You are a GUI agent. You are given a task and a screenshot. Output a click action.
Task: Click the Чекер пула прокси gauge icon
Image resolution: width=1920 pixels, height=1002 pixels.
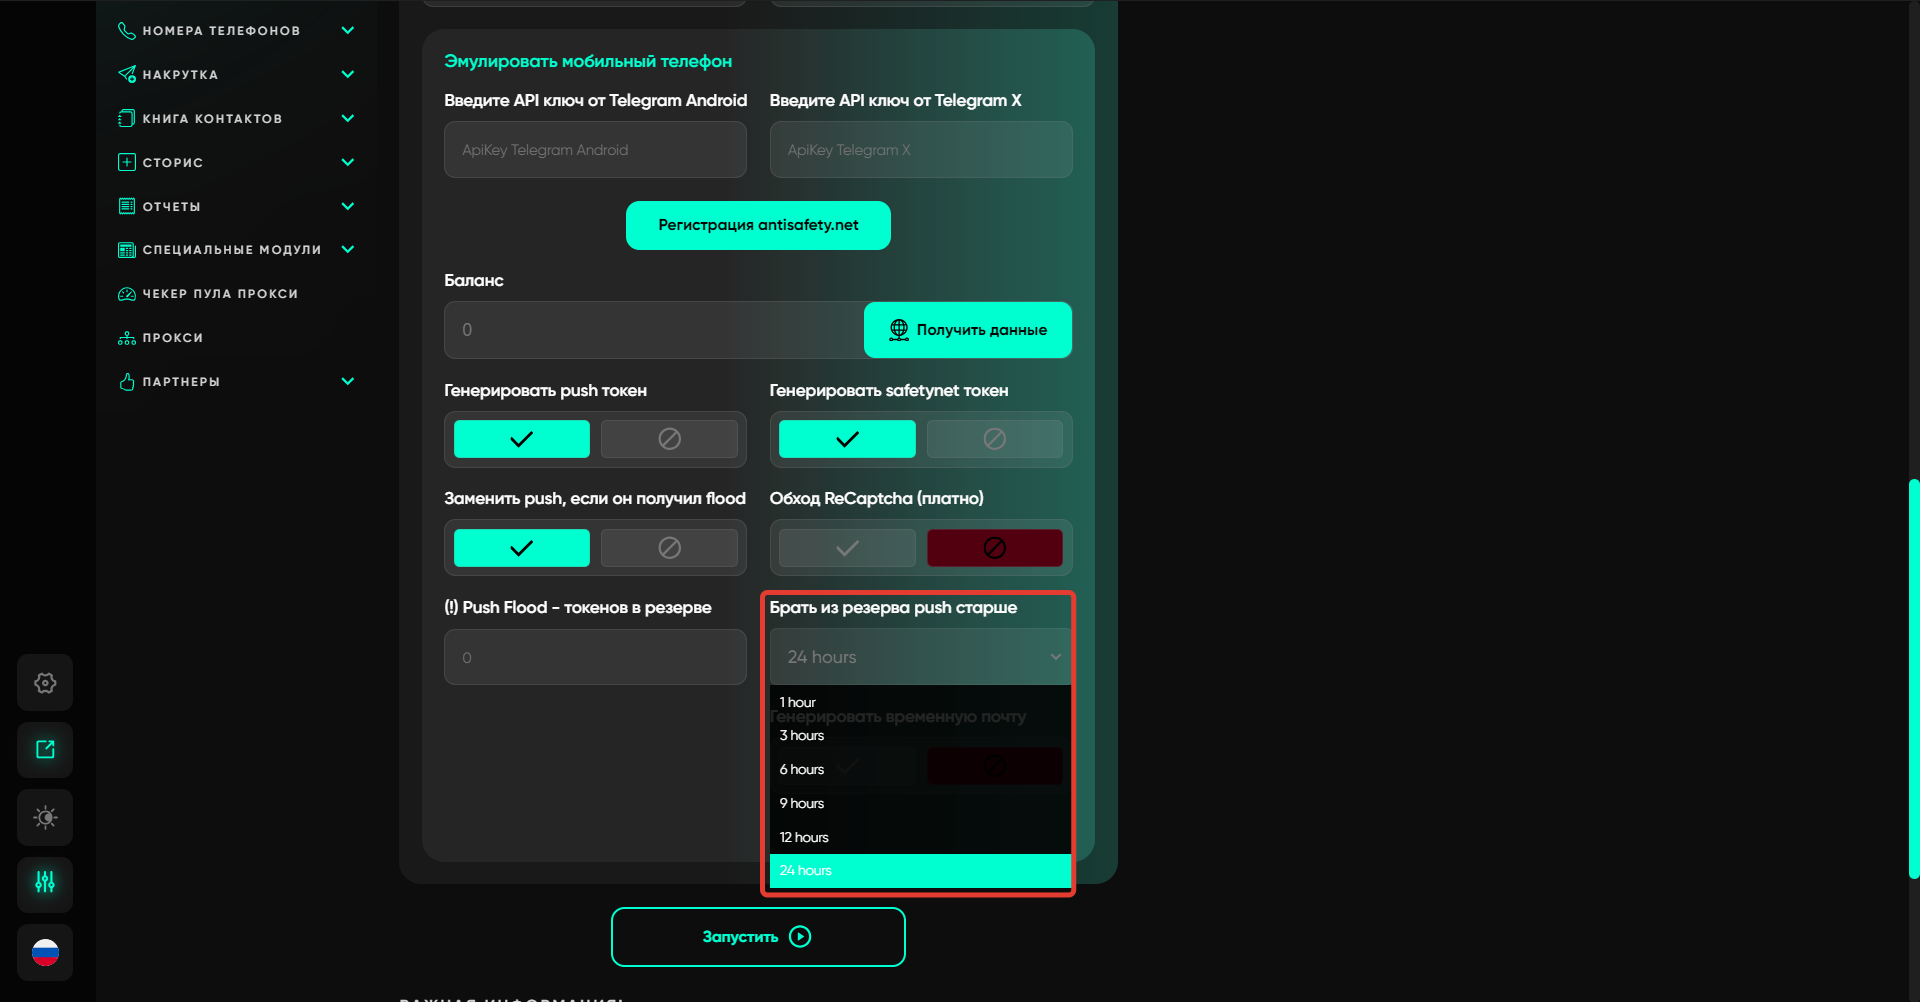pos(127,294)
